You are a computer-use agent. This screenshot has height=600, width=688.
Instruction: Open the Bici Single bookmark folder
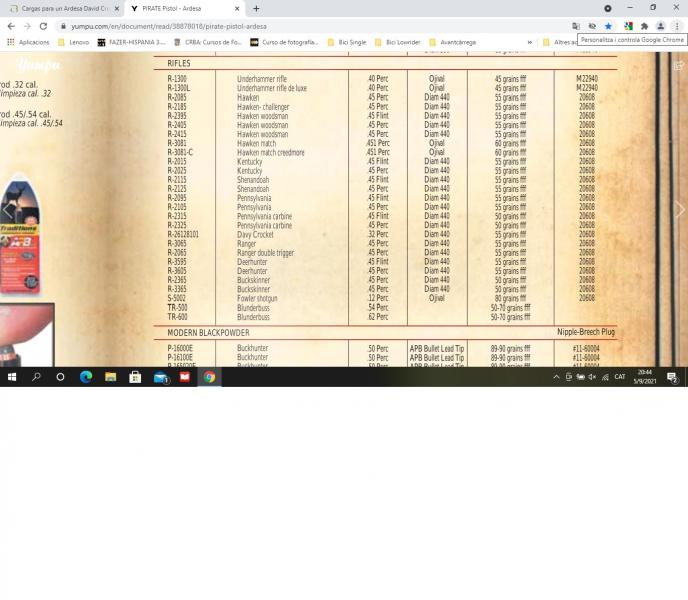click(342, 42)
